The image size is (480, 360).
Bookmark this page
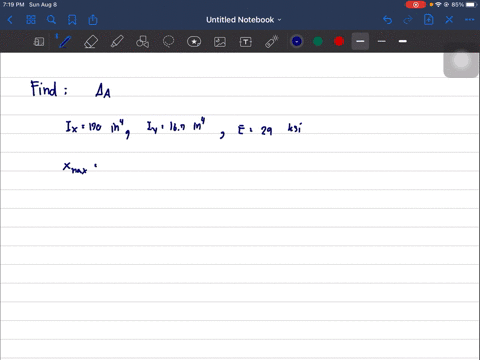coord(72,20)
